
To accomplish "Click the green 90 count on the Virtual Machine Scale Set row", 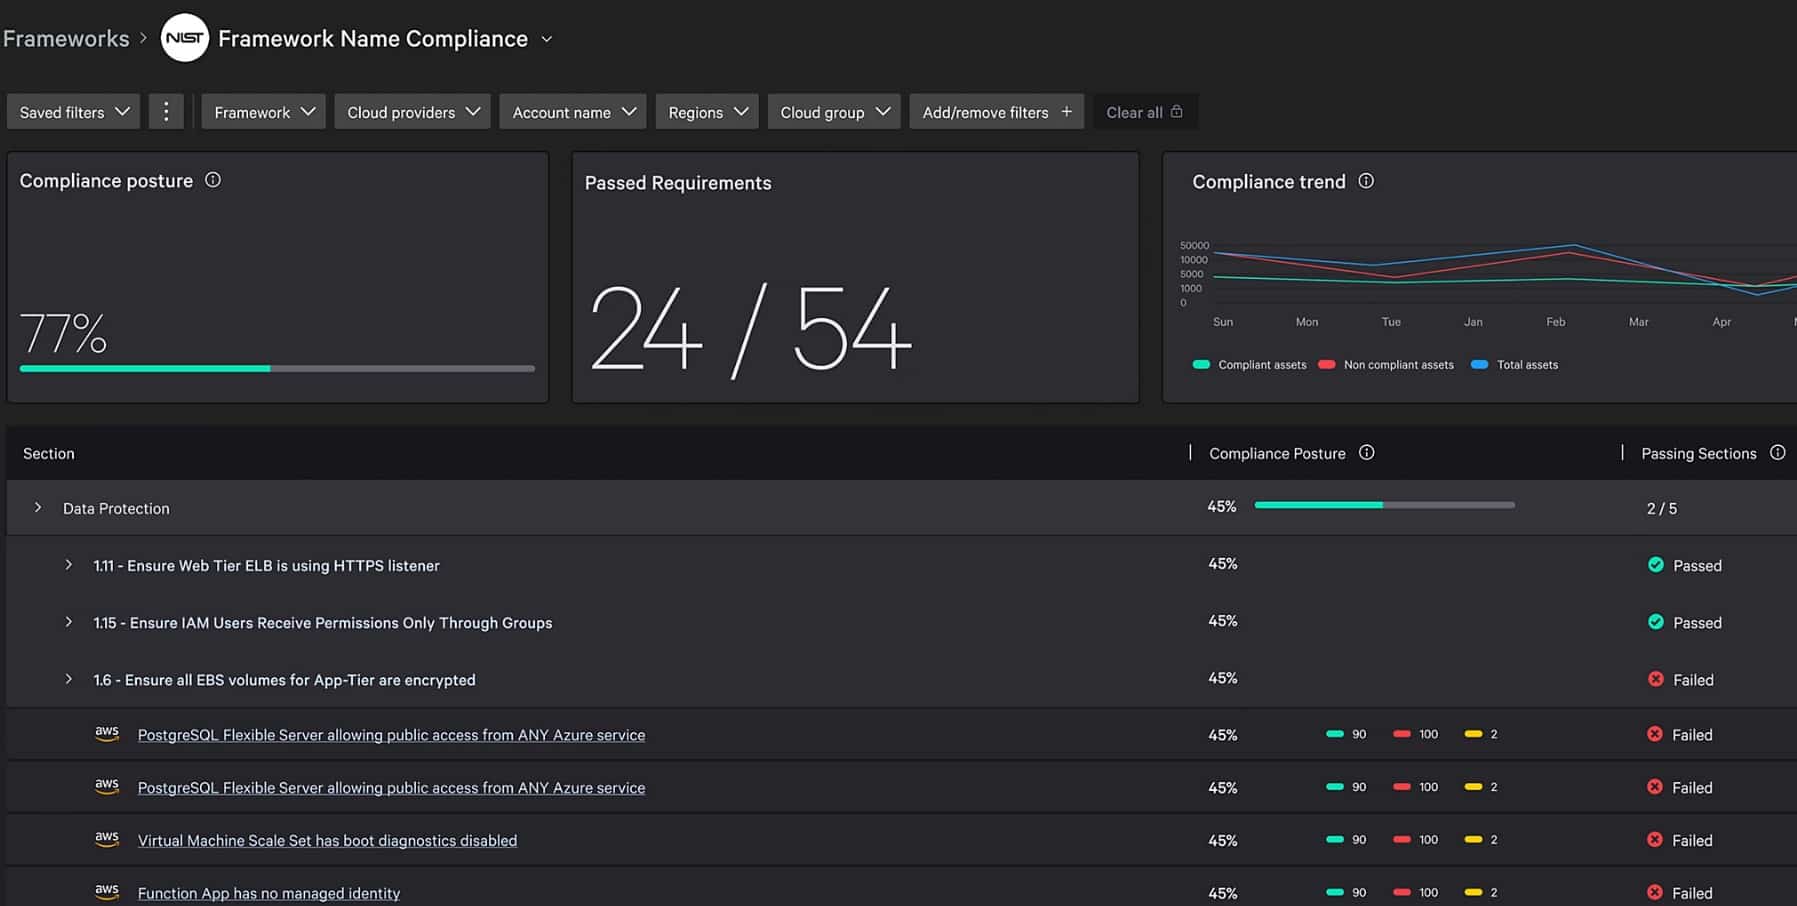I will pyautogui.click(x=1359, y=840).
